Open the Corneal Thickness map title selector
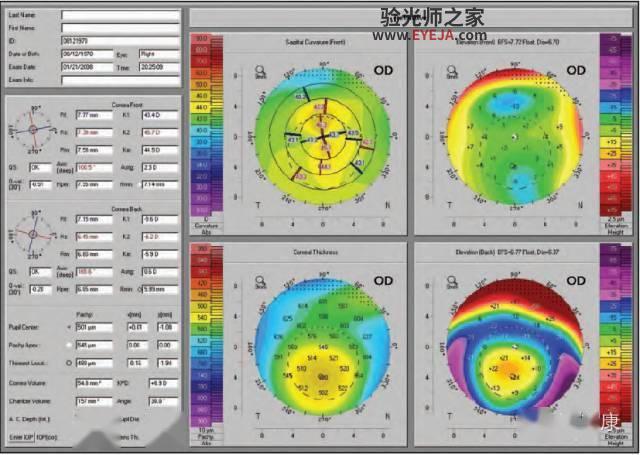The width and height of the screenshot is (640, 455). (x=315, y=252)
